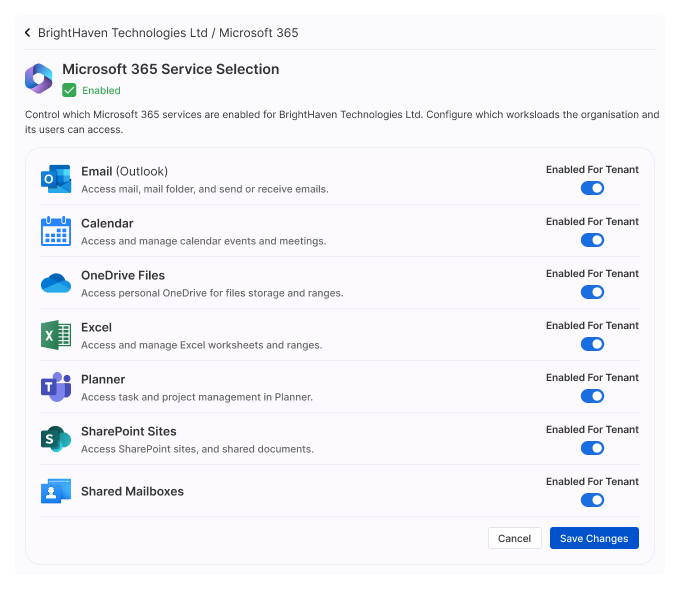This screenshot has height=590, width=680.
Task: Select the Planner service title
Action: 103,380
